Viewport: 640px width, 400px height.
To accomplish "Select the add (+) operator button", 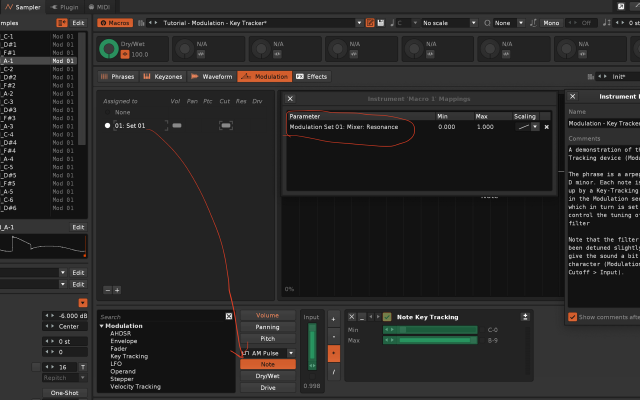I will 333,319.
